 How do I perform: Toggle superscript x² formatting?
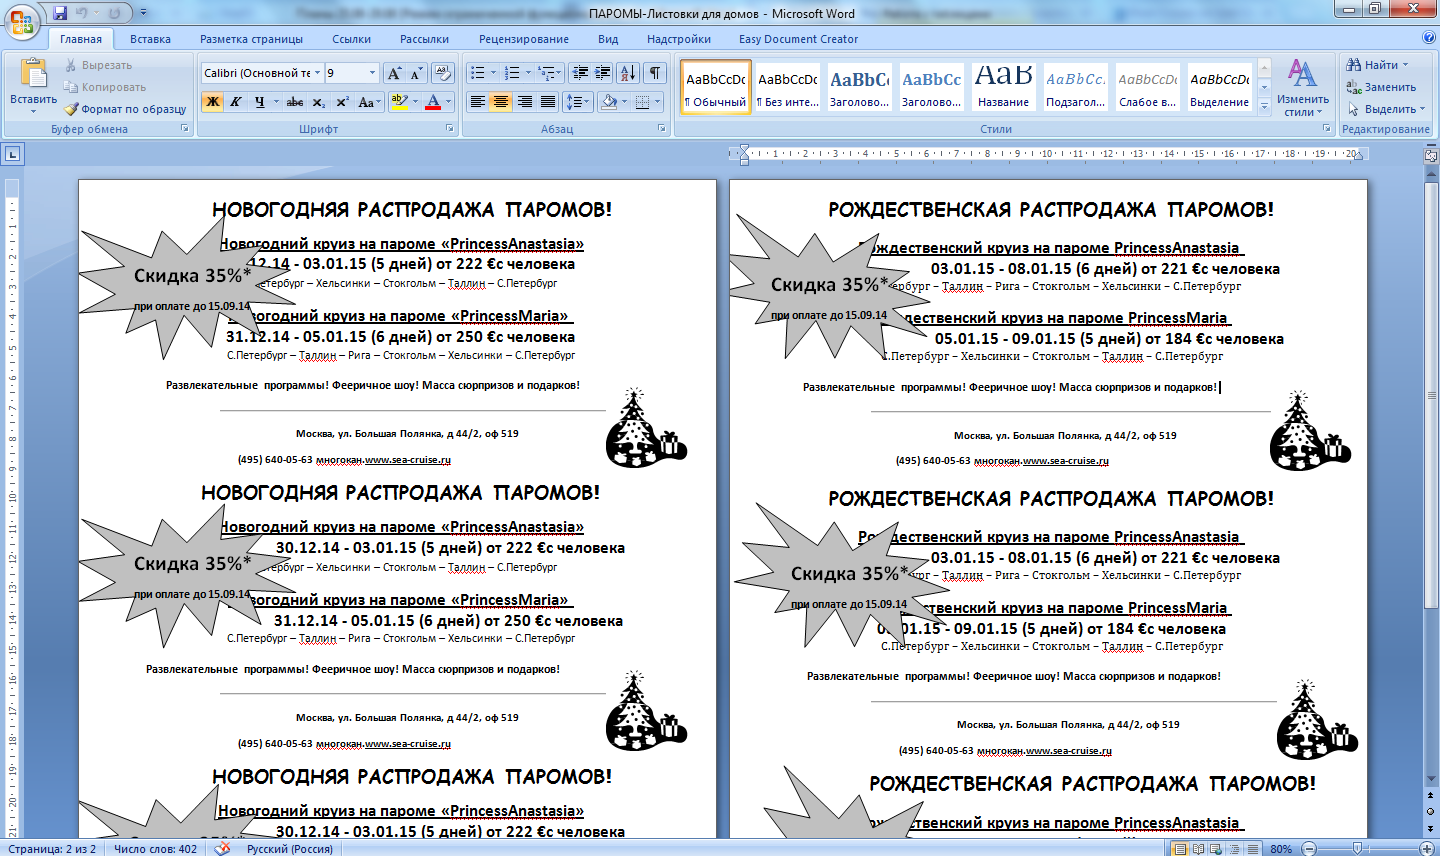341,102
